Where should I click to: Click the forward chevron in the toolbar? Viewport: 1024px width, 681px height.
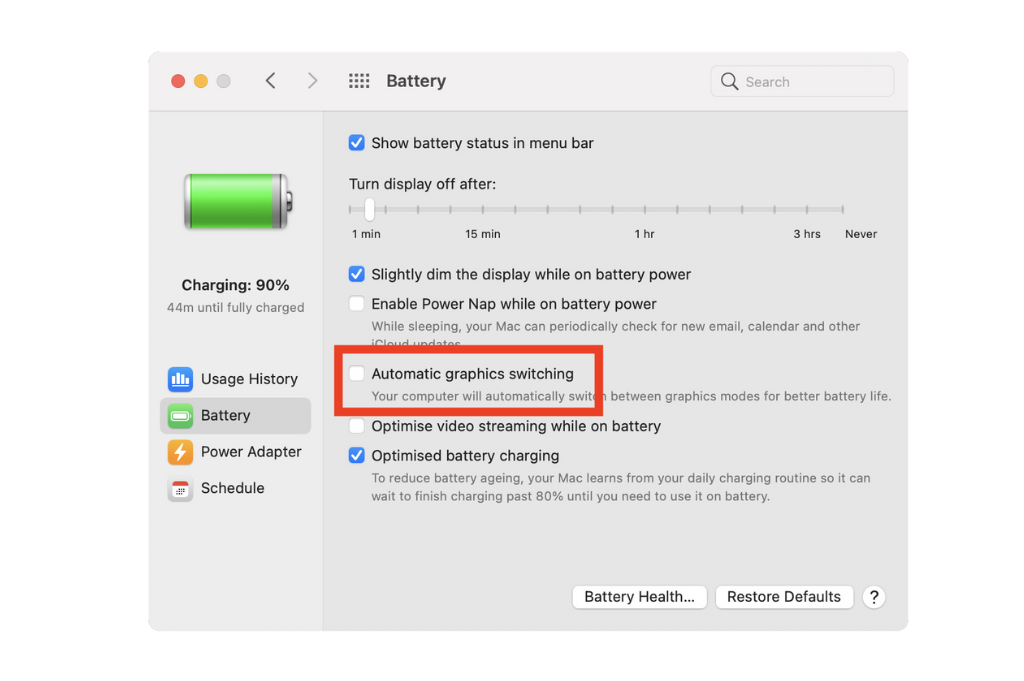tap(312, 81)
